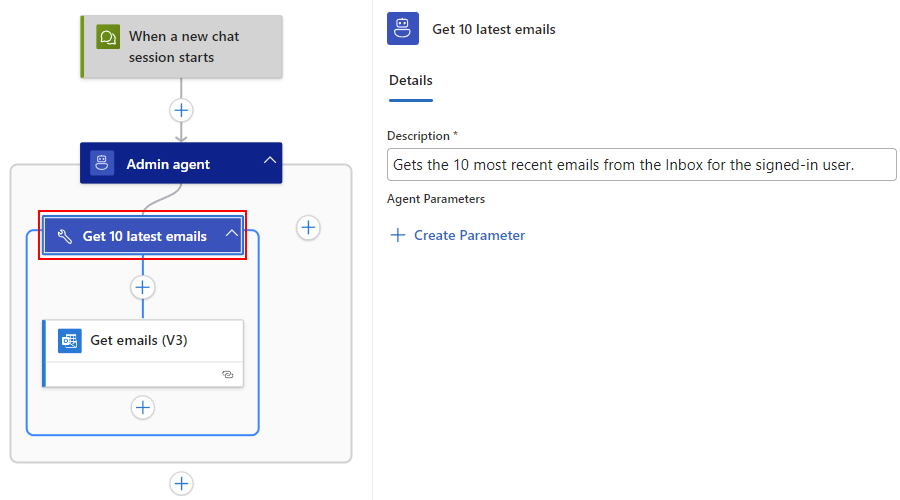Click the Admin agent robot icon
The height and width of the screenshot is (500, 900).
pyautogui.click(x=102, y=163)
